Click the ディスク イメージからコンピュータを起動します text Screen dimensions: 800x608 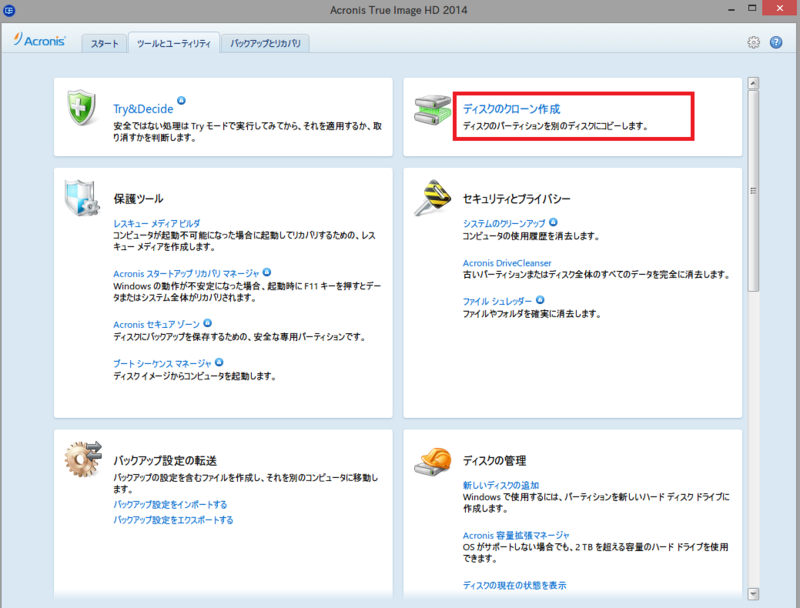click(194, 376)
